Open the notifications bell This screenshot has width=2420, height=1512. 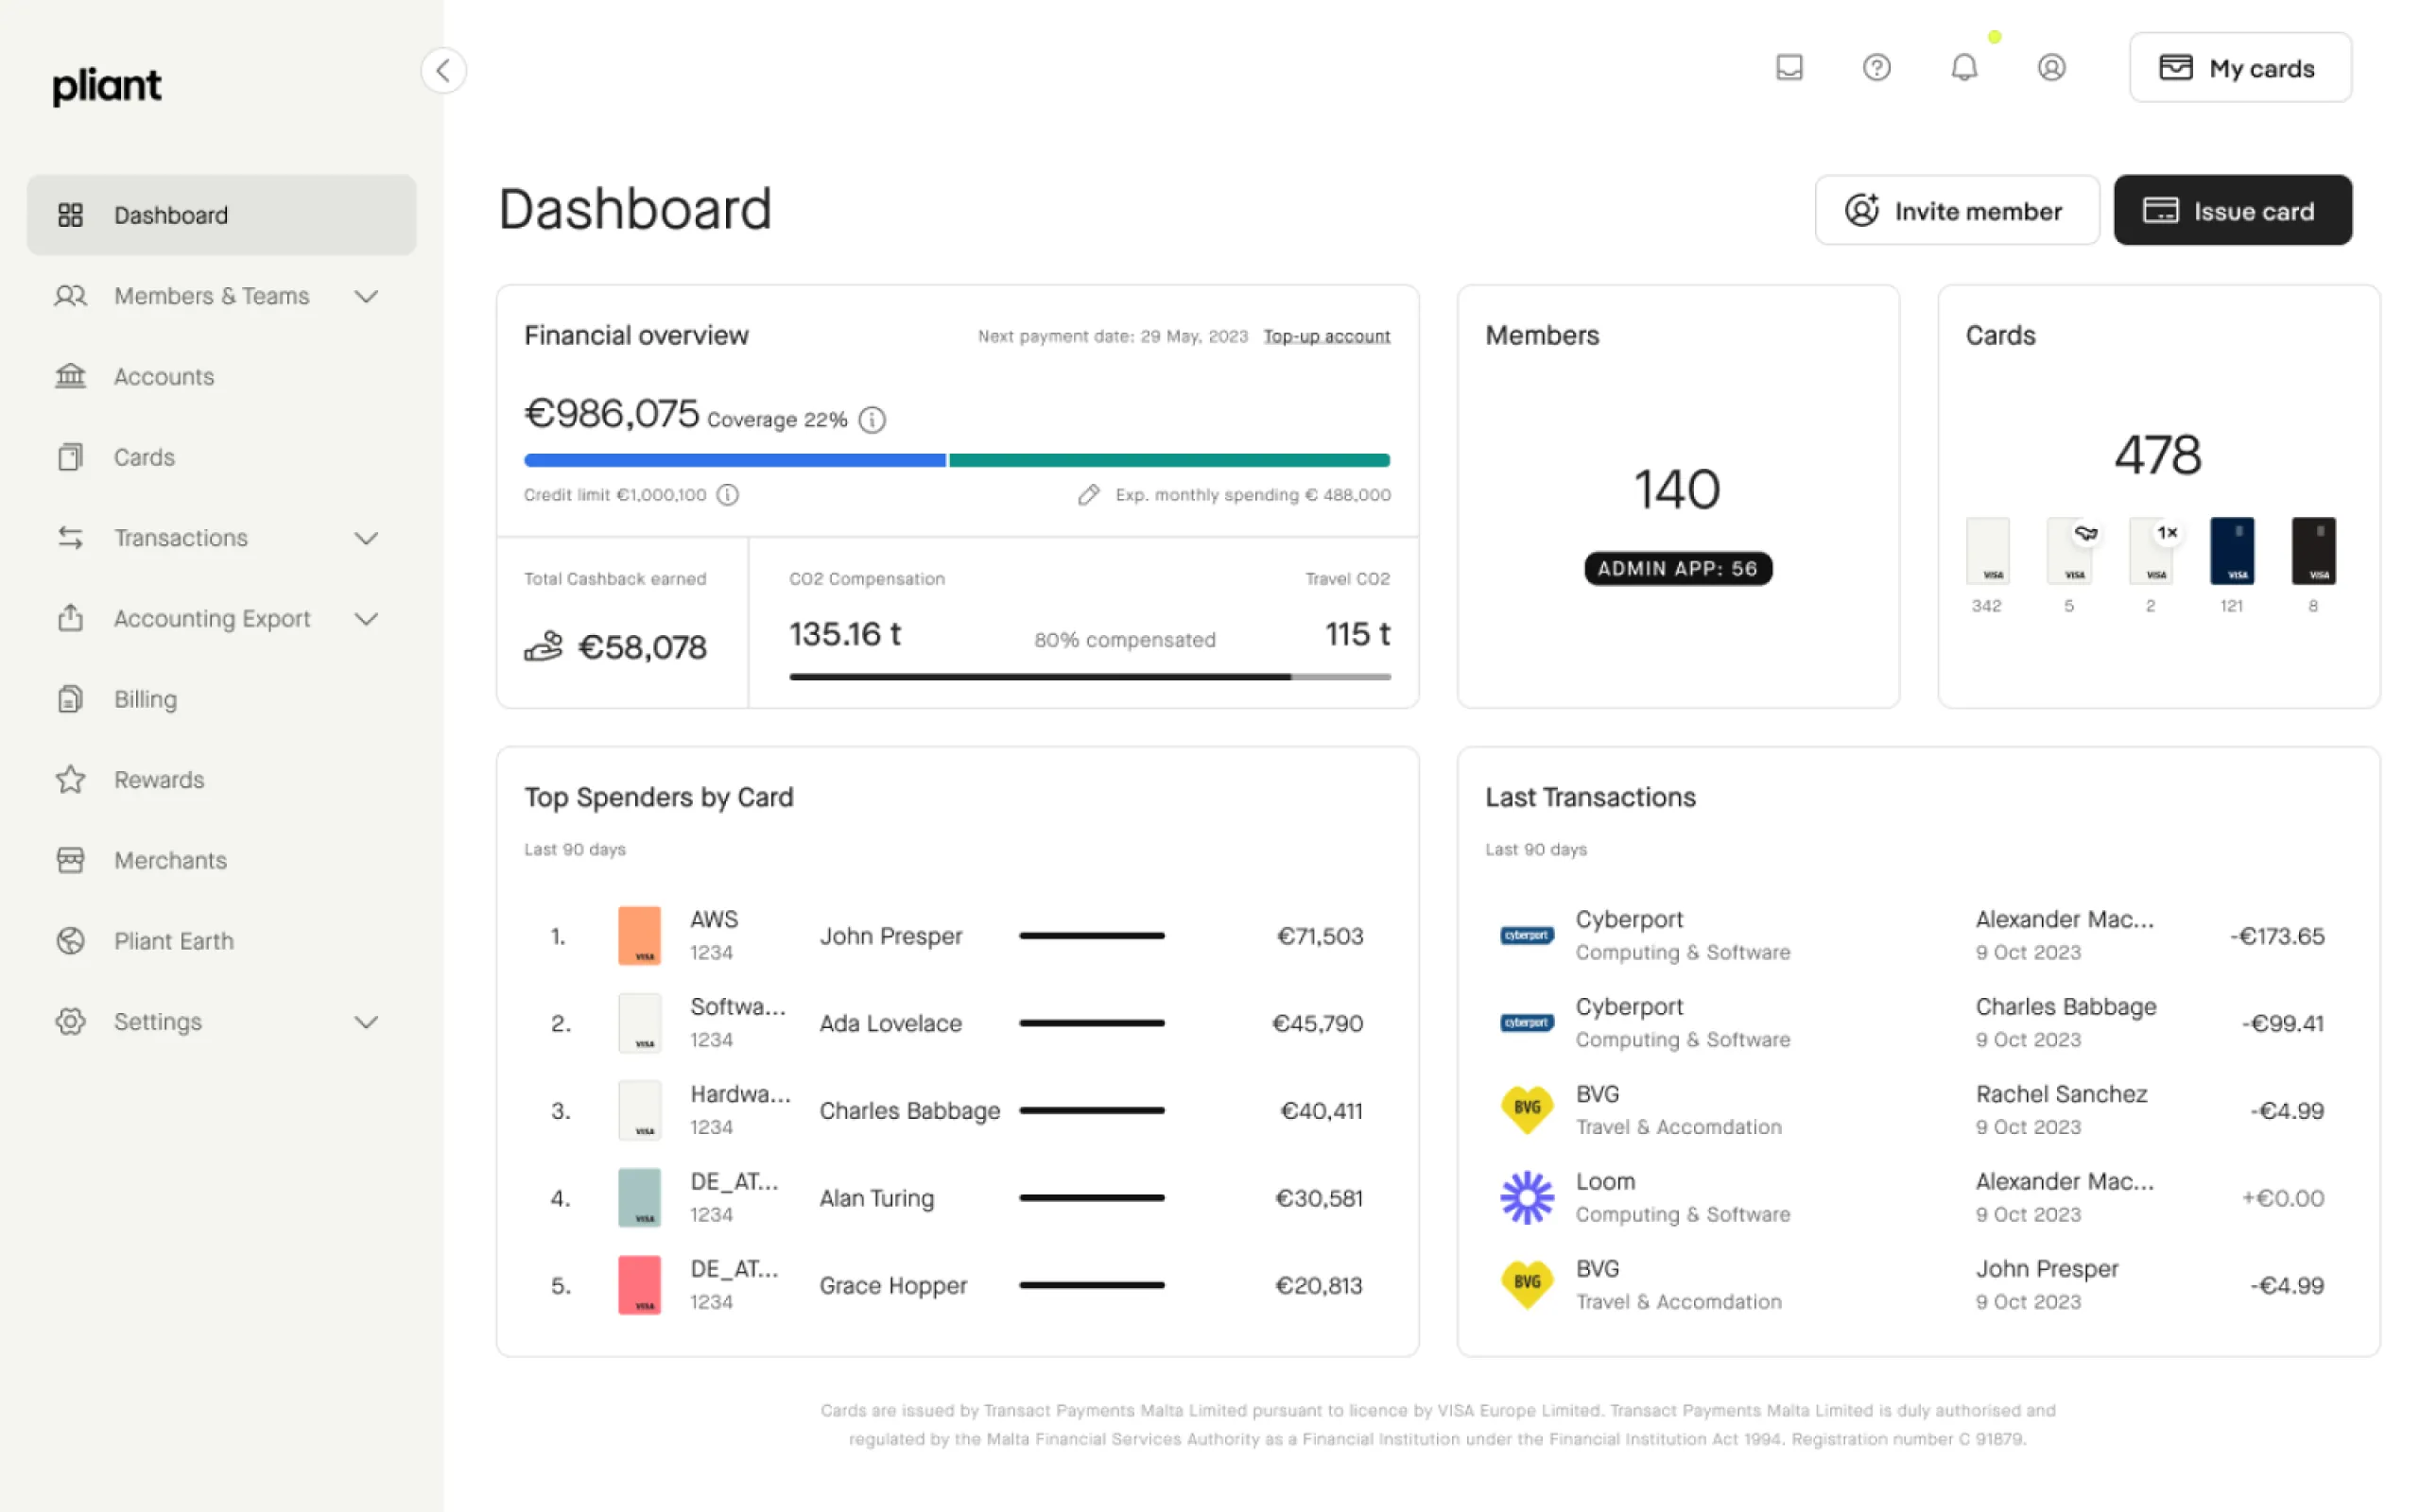point(1964,67)
